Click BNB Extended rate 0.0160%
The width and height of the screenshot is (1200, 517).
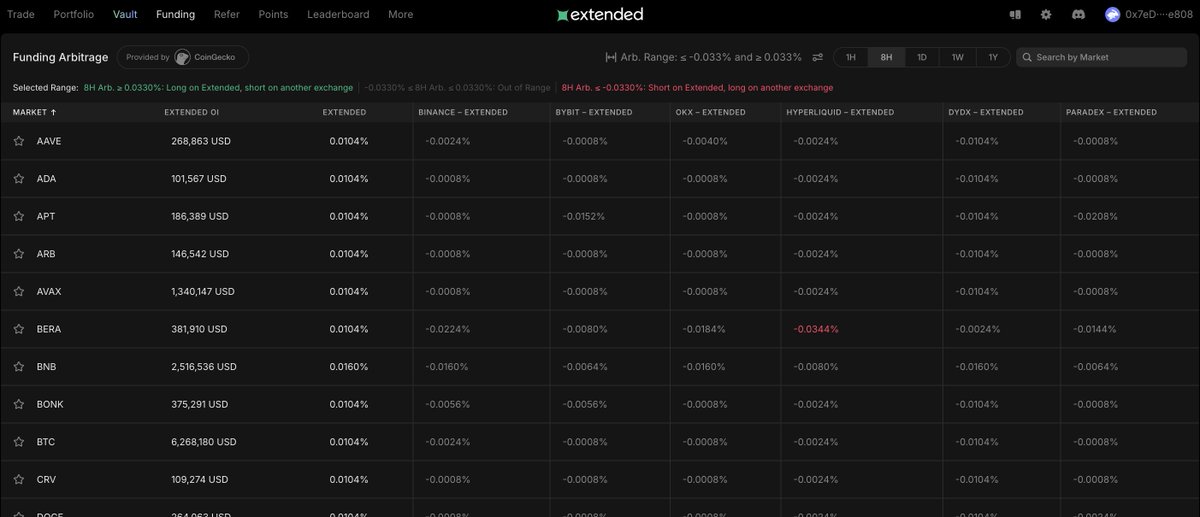tap(349, 367)
